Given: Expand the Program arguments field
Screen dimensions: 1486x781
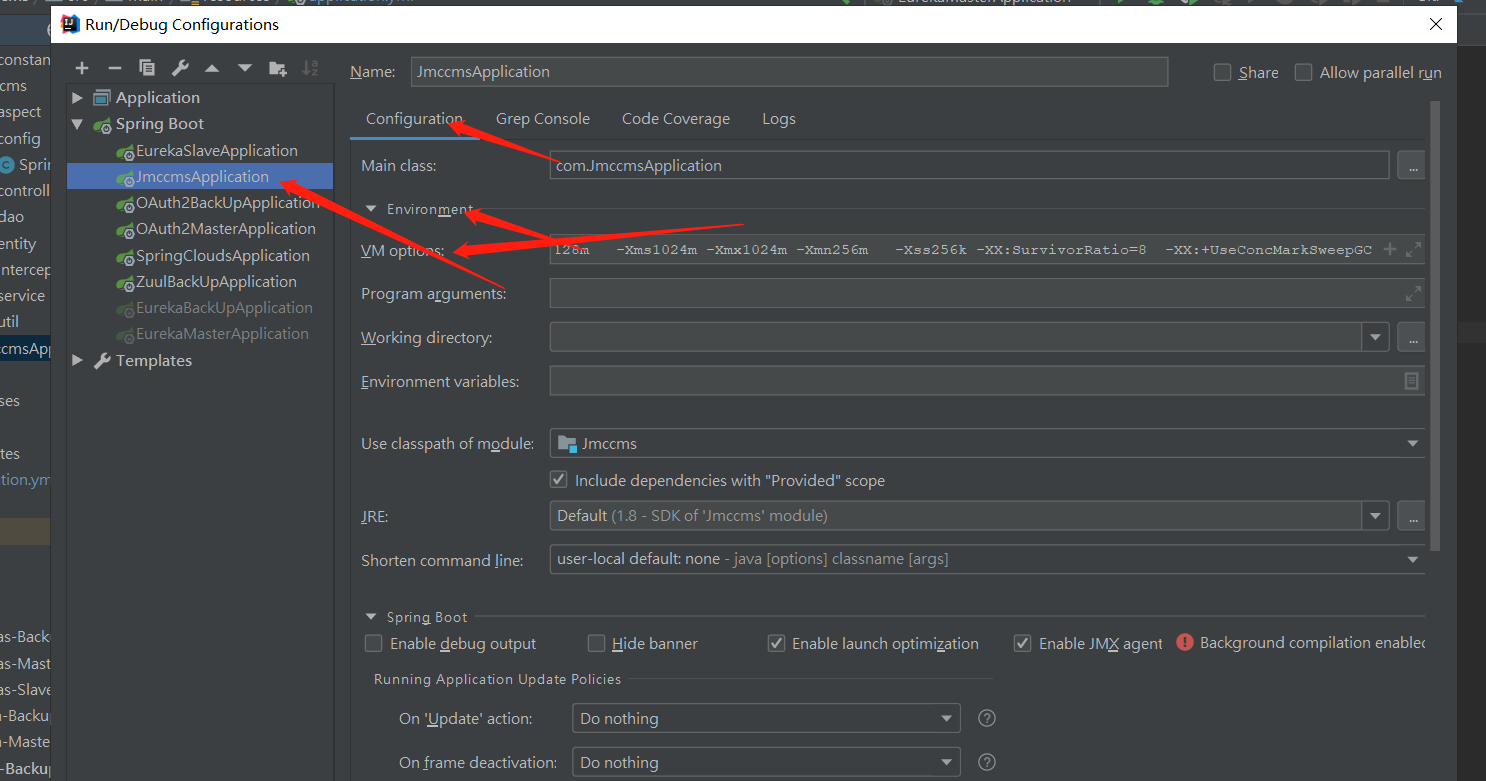Looking at the screenshot, I should tap(1413, 294).
